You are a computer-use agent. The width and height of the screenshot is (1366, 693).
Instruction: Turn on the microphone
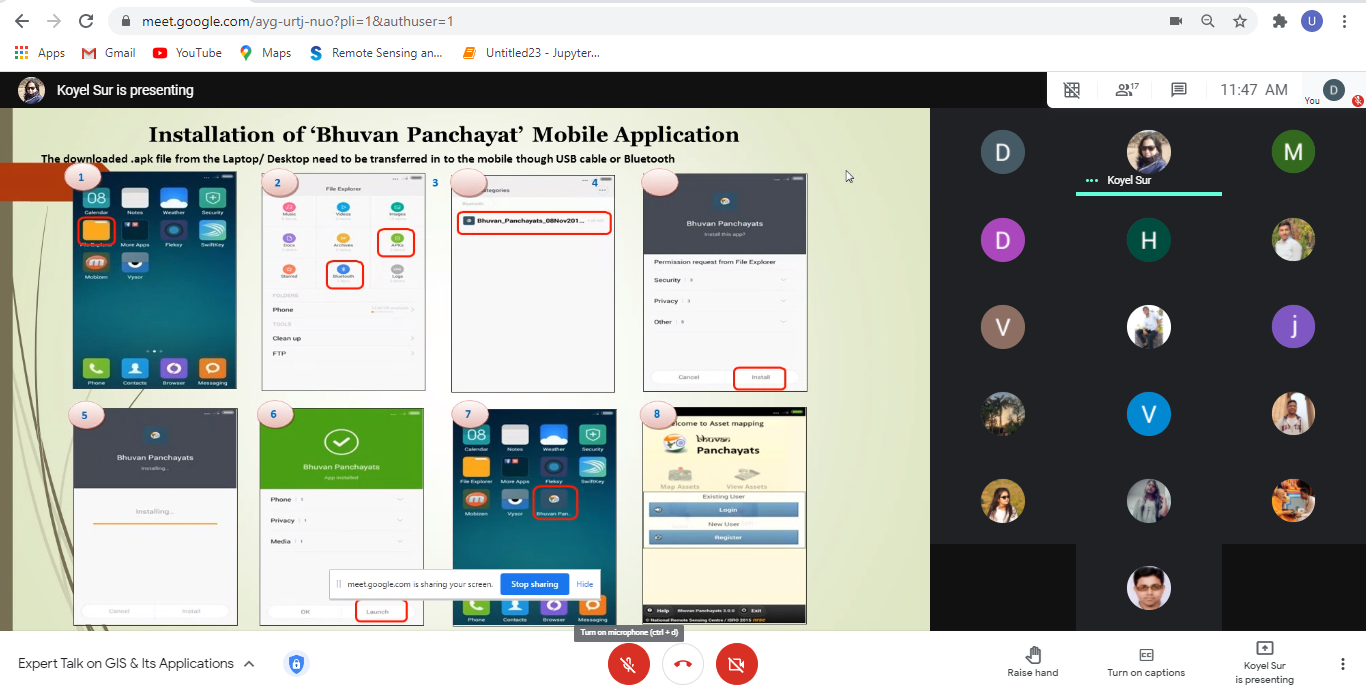point(629,664)
